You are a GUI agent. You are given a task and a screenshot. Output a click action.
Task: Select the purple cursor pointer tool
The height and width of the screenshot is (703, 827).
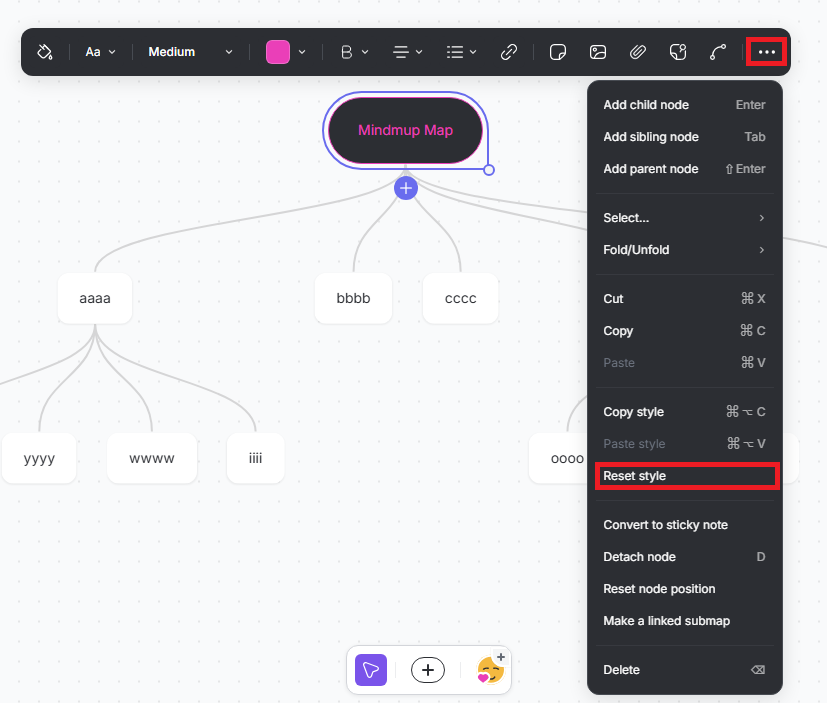point(371,670)
